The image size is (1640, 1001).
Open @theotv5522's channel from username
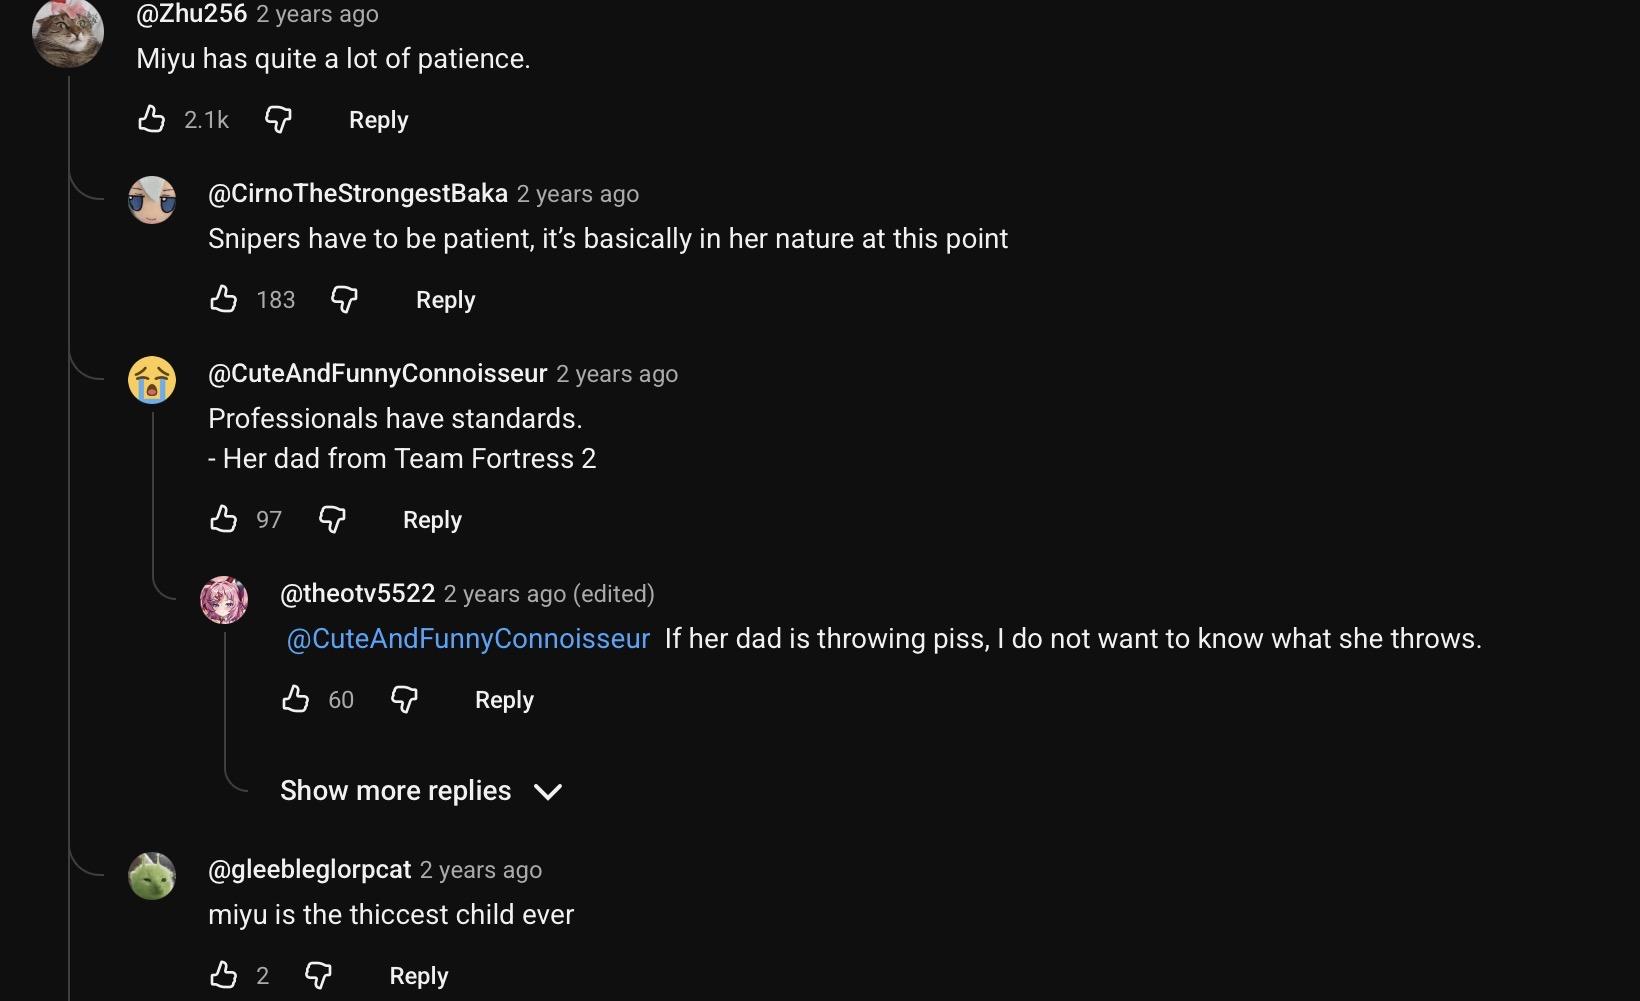coord(358,594)
